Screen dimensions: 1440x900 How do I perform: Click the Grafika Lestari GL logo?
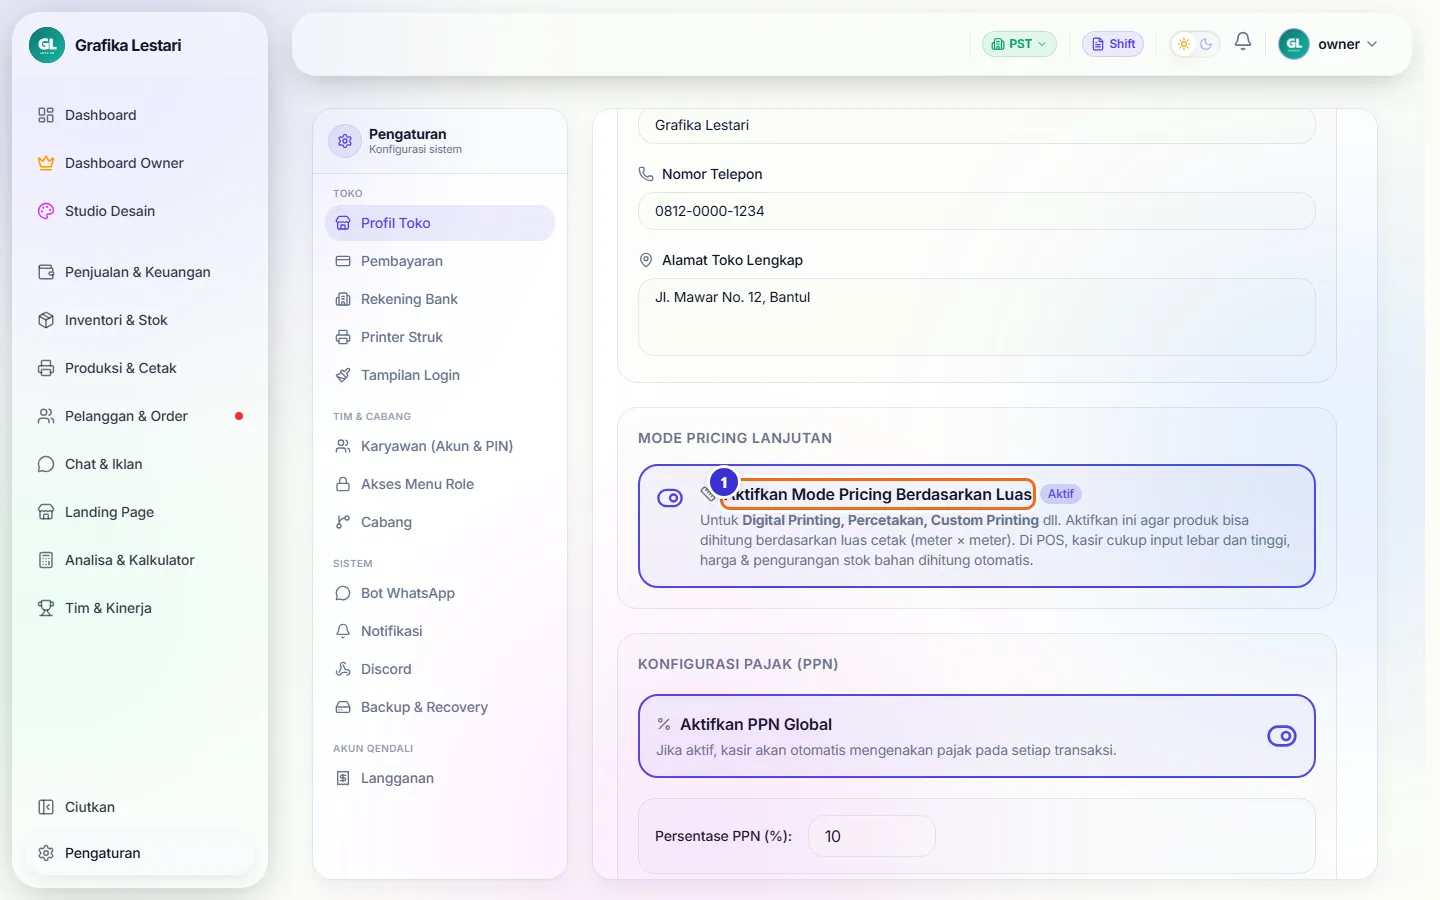47,45
